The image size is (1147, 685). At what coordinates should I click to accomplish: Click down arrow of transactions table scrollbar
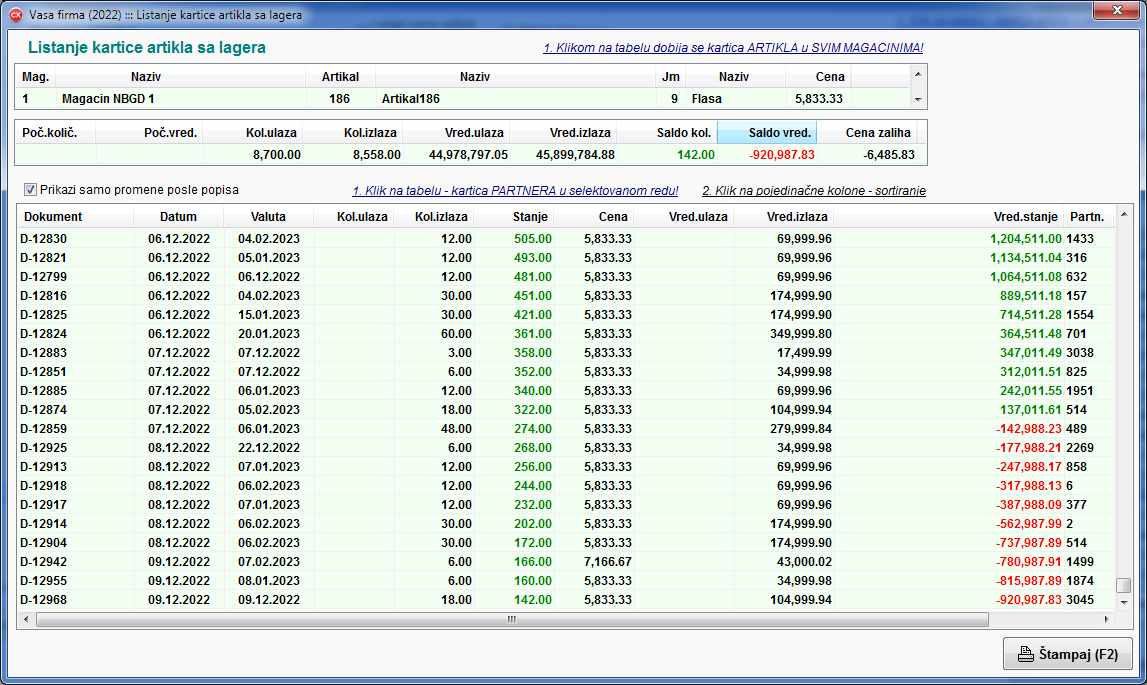[1124, 602]
